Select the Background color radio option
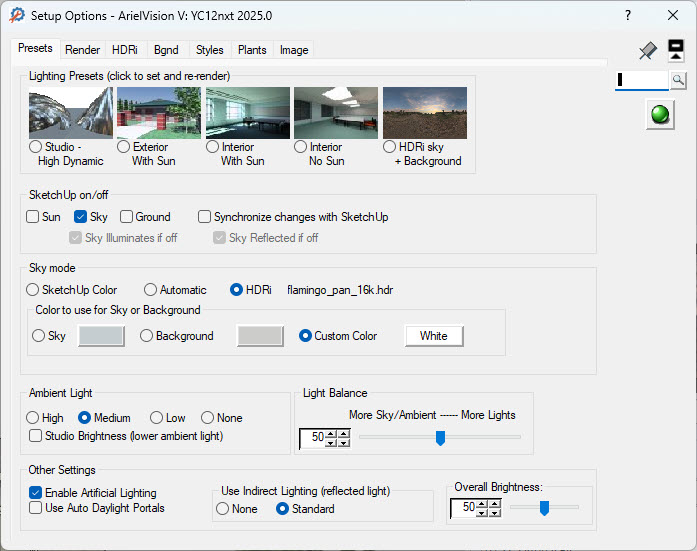 [146, 335]
